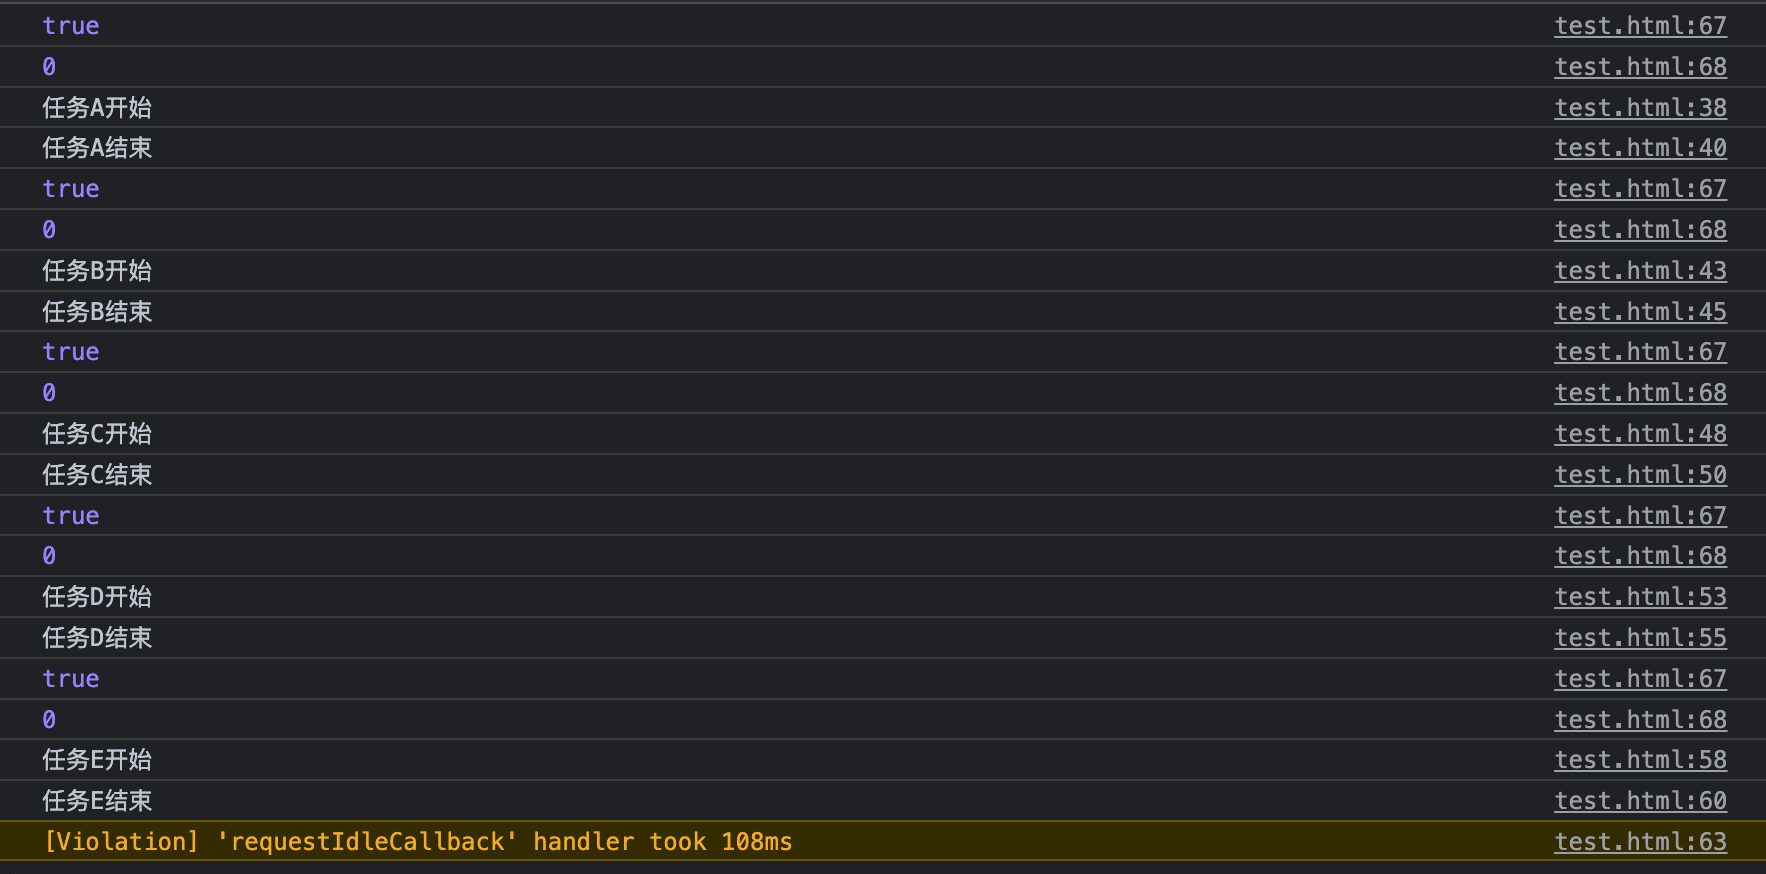Jump to source at test.html:55
The height and width of the screenshot is (874, 1766).
pos(1640,637)
